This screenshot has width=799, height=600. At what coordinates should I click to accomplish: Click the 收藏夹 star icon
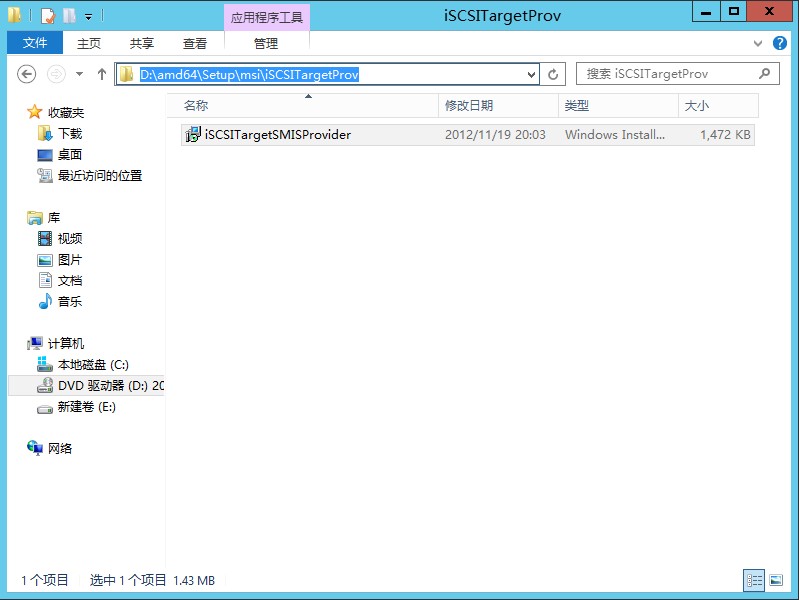tap(34, 112)
